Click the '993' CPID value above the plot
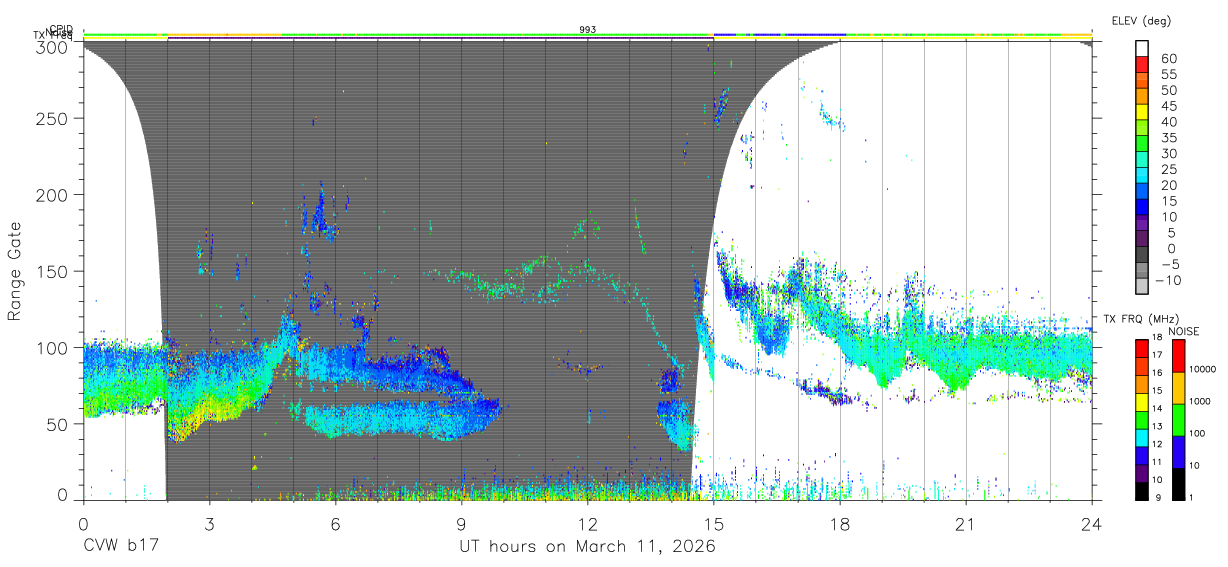Image resolution: width=1228 pixels, height=567 pixels. coord(588,30)
